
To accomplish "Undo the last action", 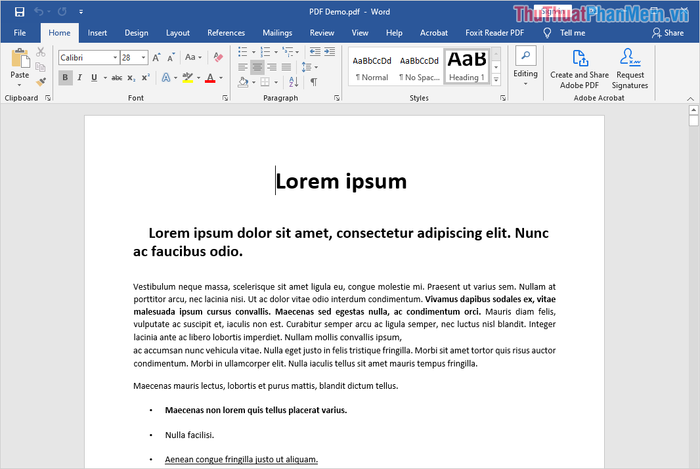I will [38, 12].
